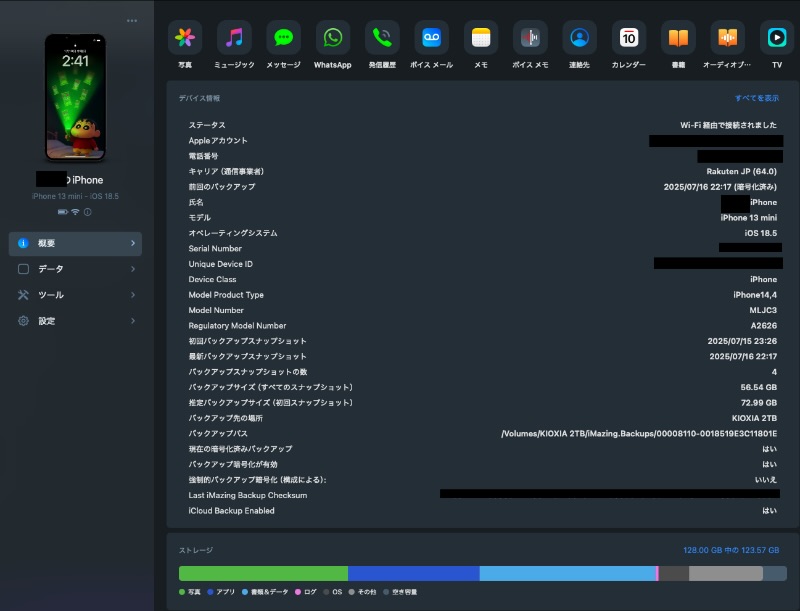Open the three-dot more options menu
This screenshot has height=611, width=800.
(x=132, y=21)
